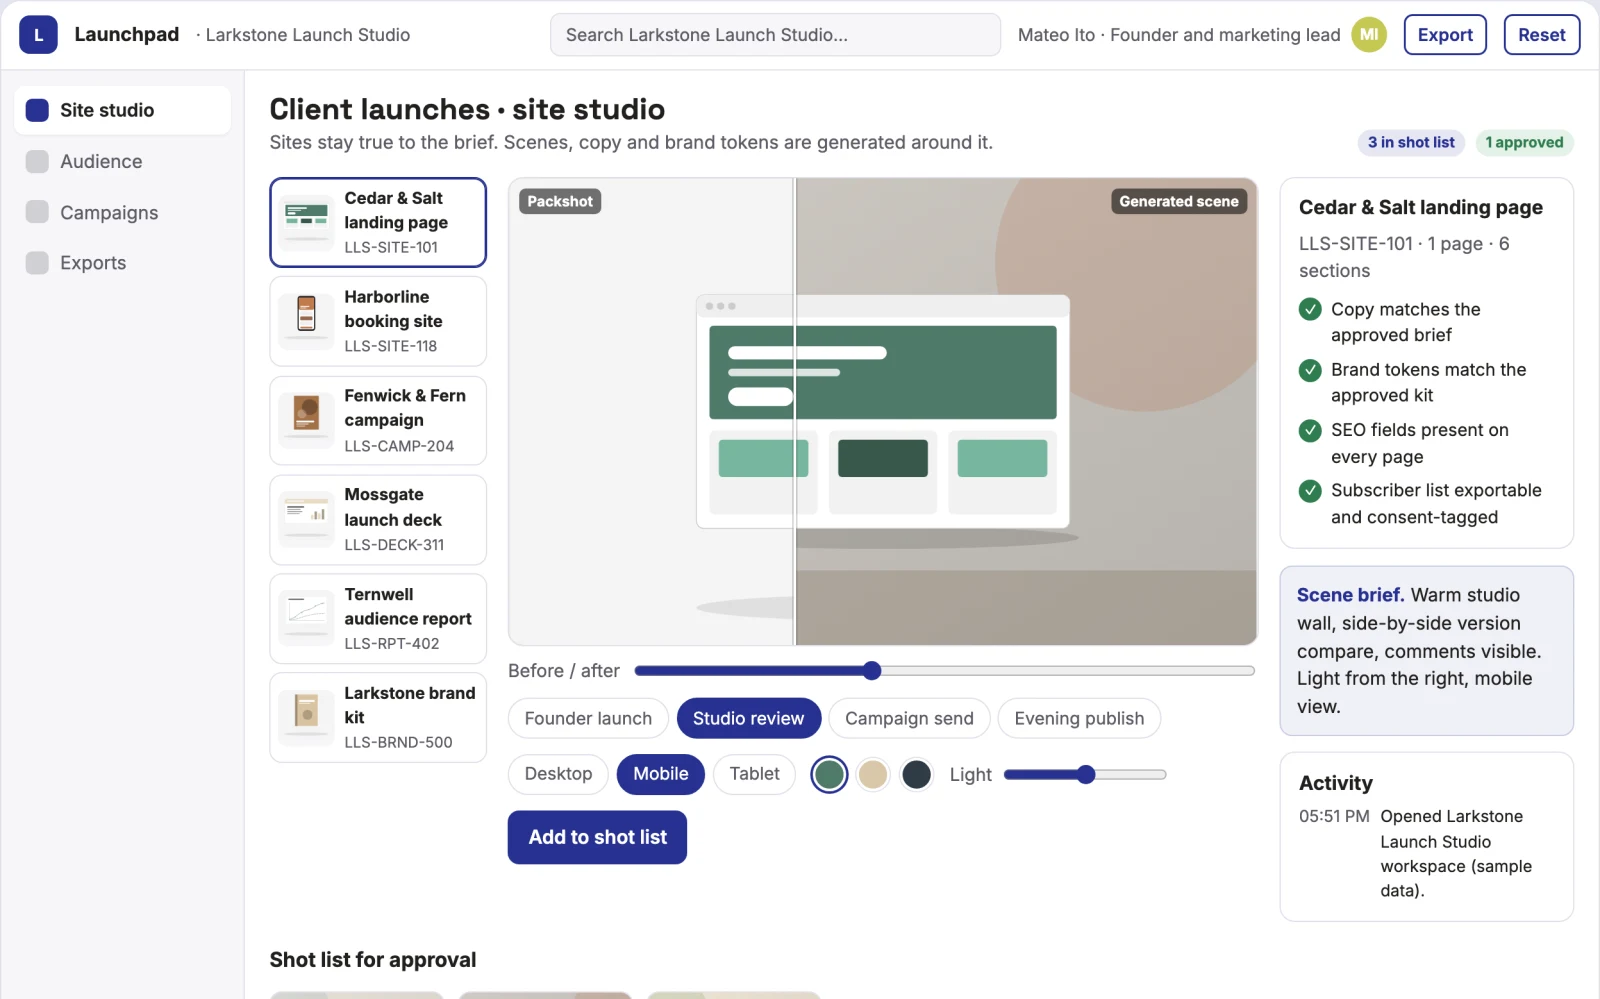1600x999 pixels.
Task: Choose the Founder launch scene preset
Action: [x=588, y=718]
